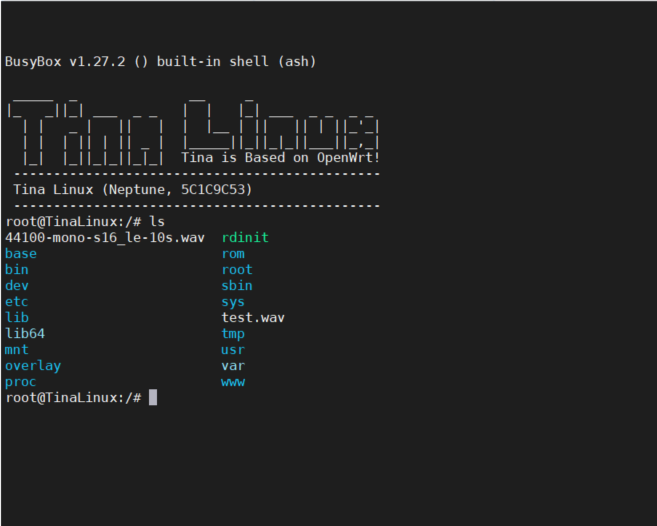Click the sys directory name
Image resolution: width=657 pixels, height=526 pixels.
[x=232, y=302]
